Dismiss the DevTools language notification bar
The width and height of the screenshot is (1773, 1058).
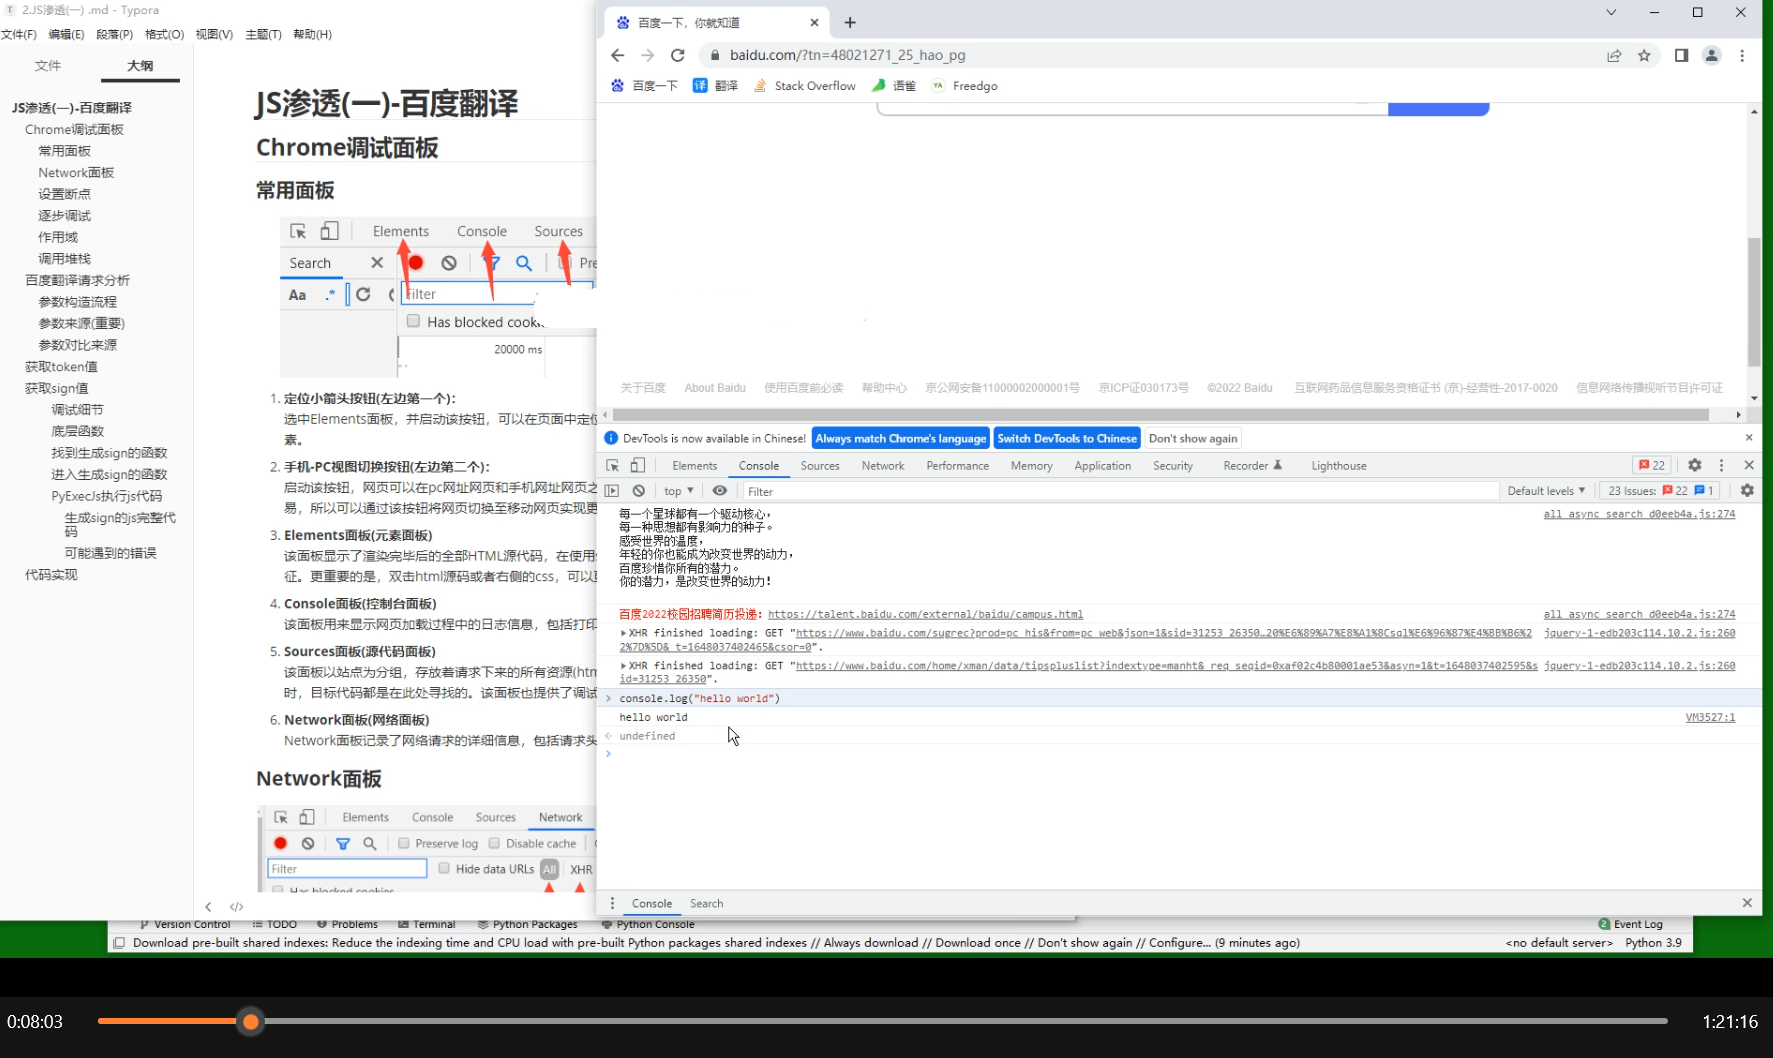click(1749, 438)
